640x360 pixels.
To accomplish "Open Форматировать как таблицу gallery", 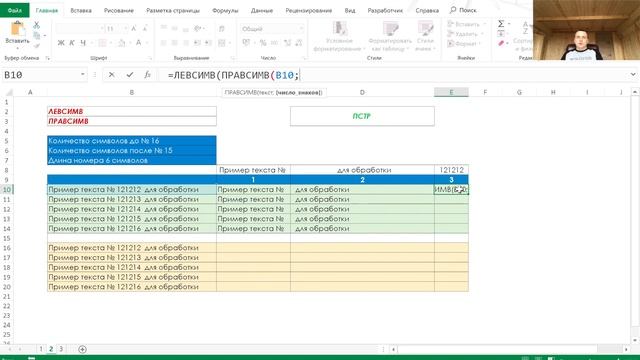I will pyautogui.click(x=390, y=36).
